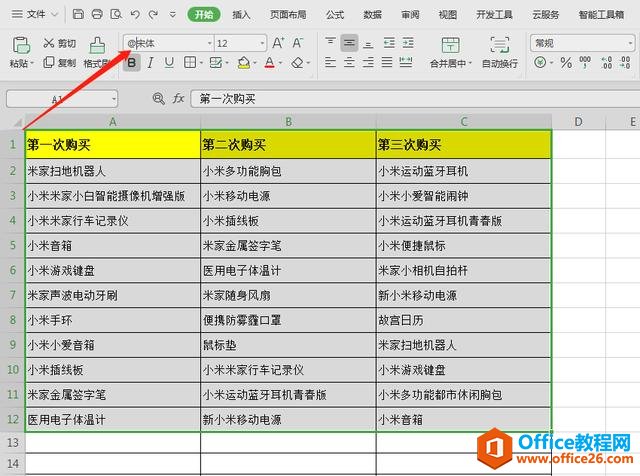Screen dimensions: 640x476
Task: Expand quick access toolbar customize arrow
Action: pos(173,15)
